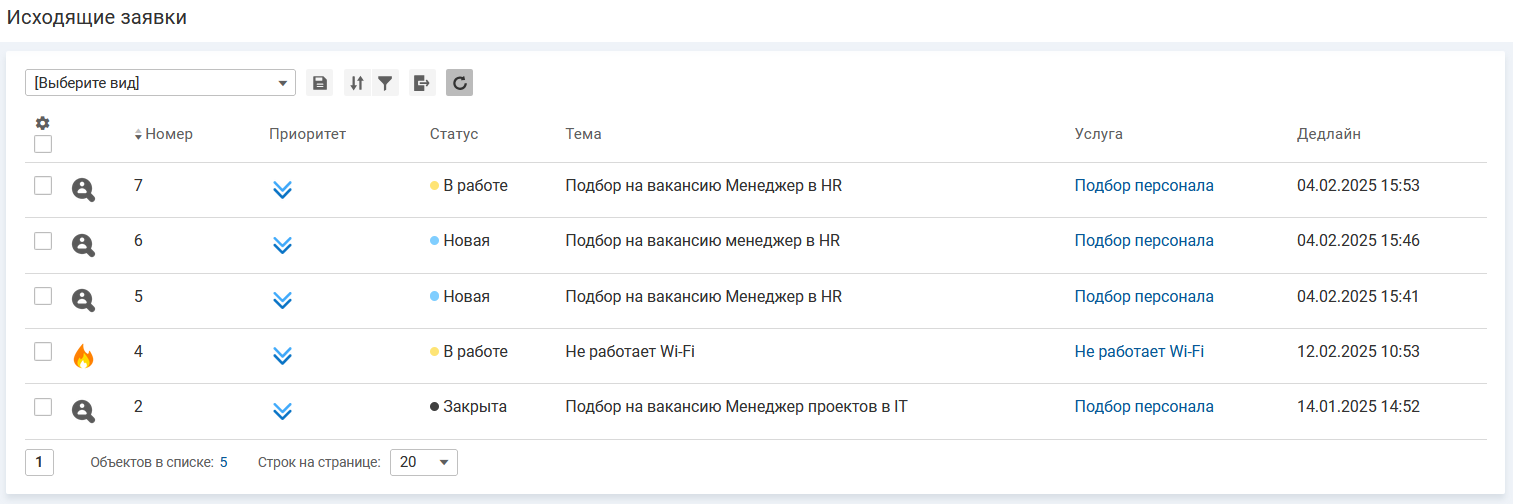This screenshot has height=504, width=1513.
Task: Tick the select-all checkbox in the header
Action: pos(43,144)
